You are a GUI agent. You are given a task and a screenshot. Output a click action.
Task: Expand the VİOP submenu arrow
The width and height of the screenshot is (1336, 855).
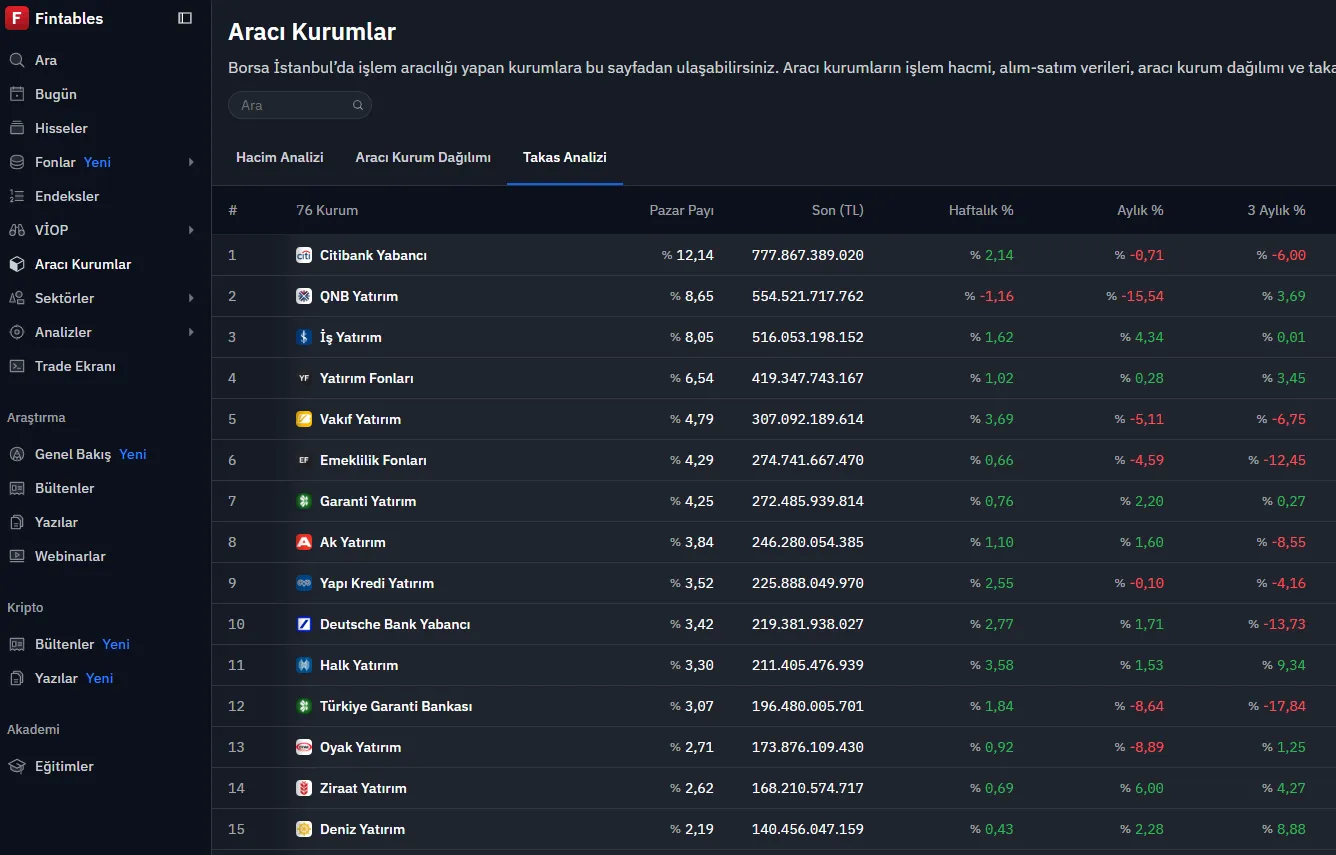pyautogui.click(x=191, y=230)
